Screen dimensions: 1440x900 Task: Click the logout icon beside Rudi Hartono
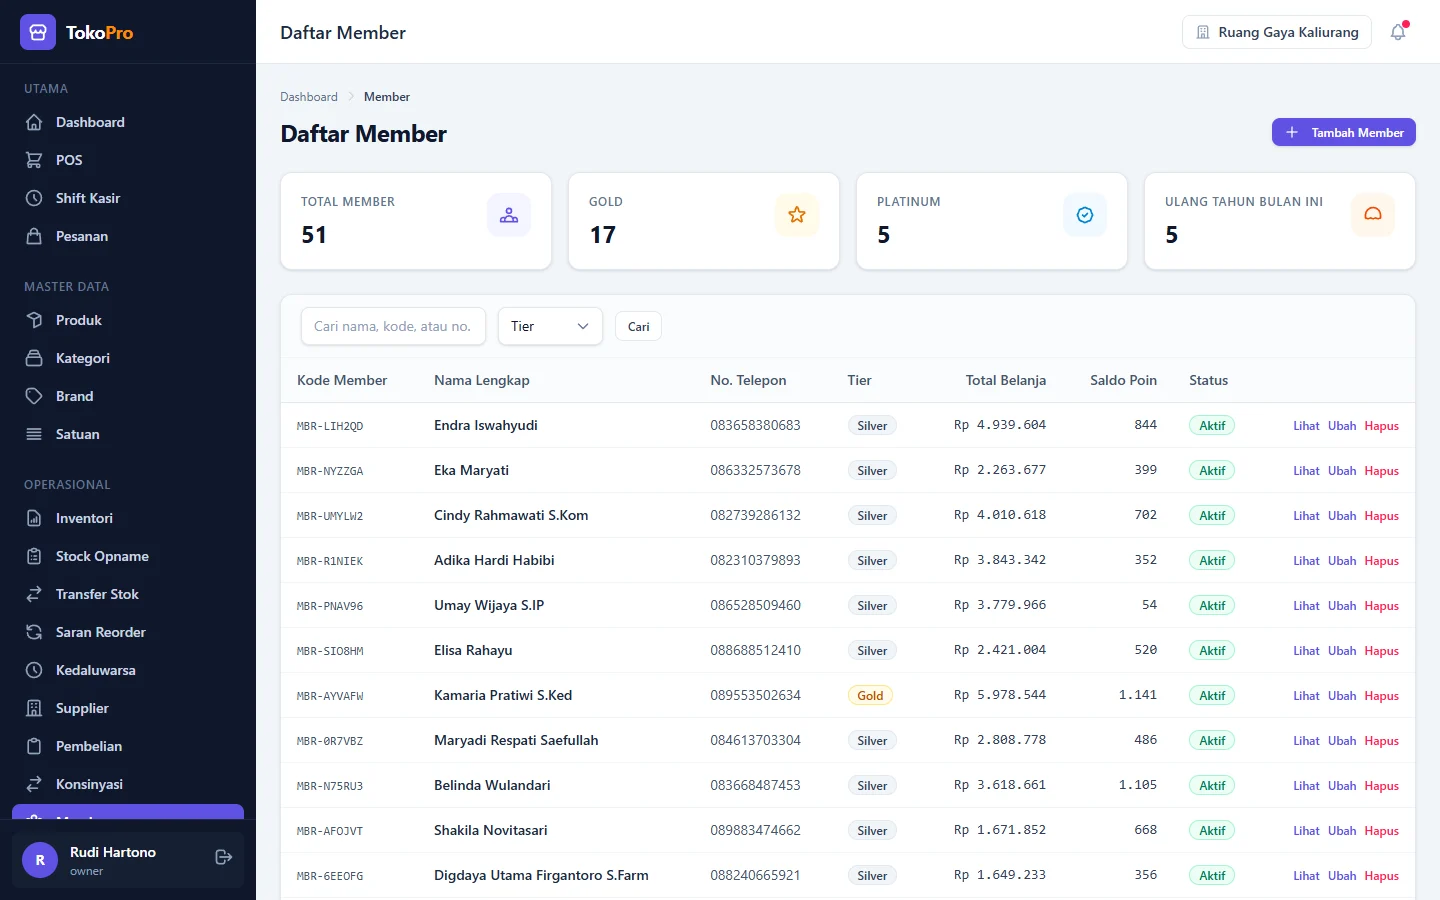[224, 857]
